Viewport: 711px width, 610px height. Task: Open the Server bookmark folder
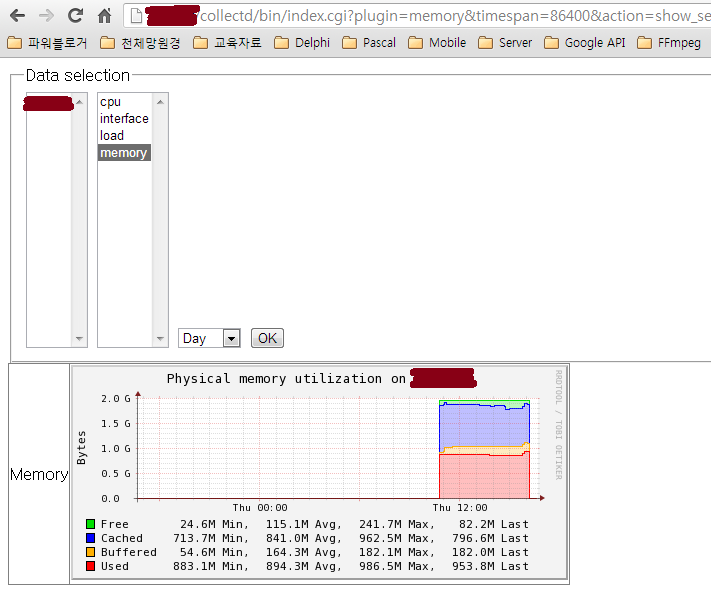click(505, 43)
